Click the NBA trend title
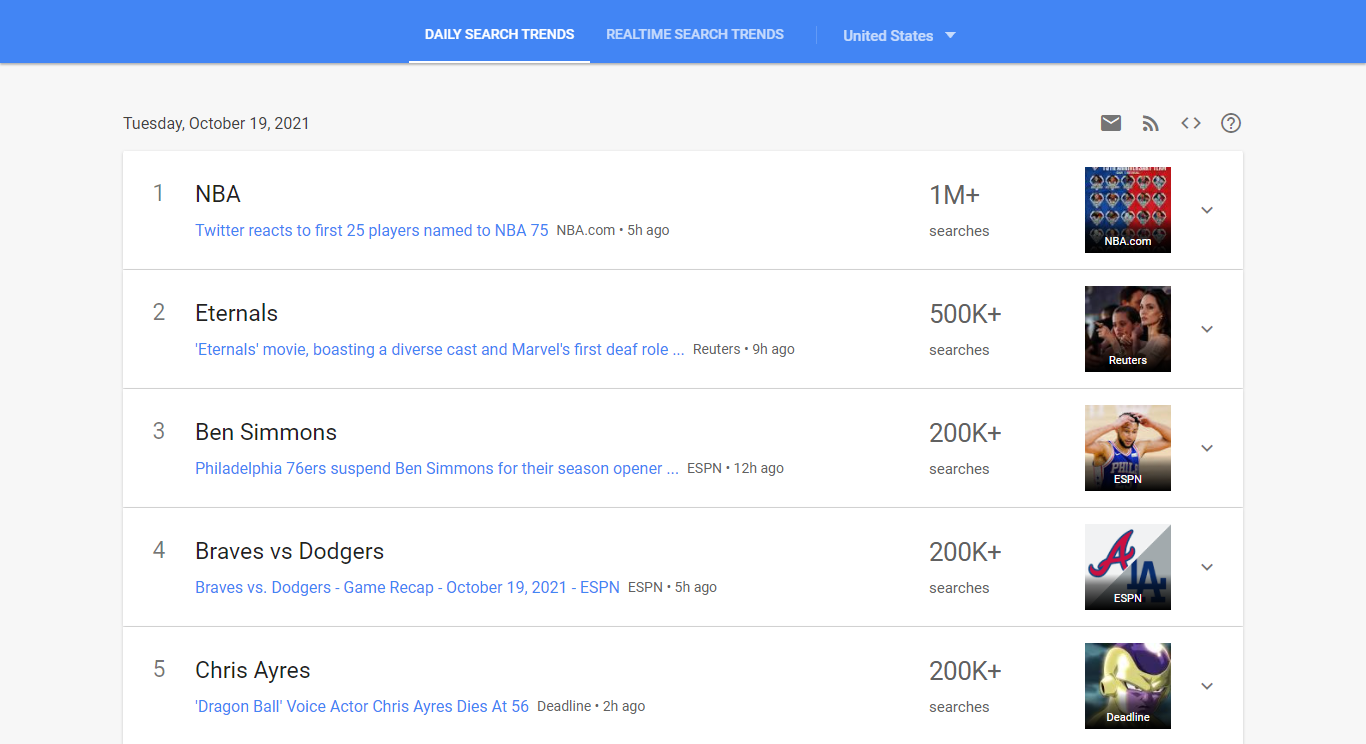1366x744 pixels. click(x=218, y=194)
